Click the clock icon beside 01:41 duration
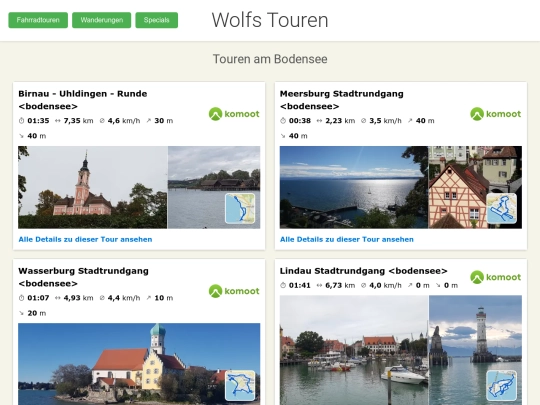 pos(283,285)
